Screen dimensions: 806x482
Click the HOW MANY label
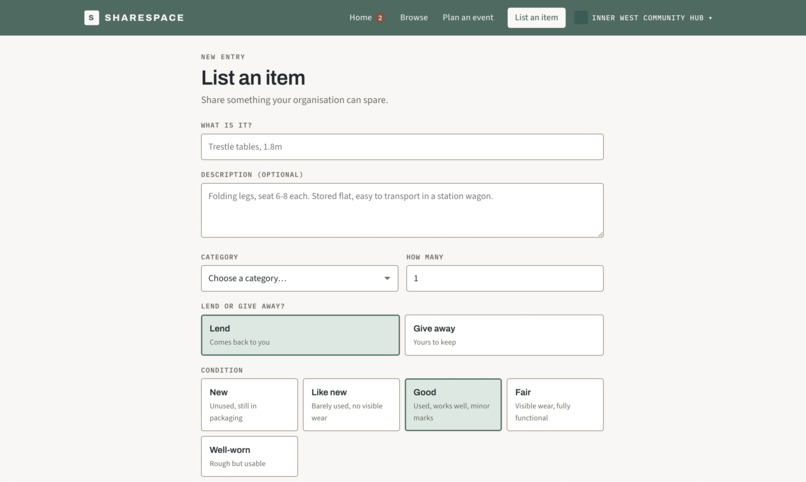(425, 257)
